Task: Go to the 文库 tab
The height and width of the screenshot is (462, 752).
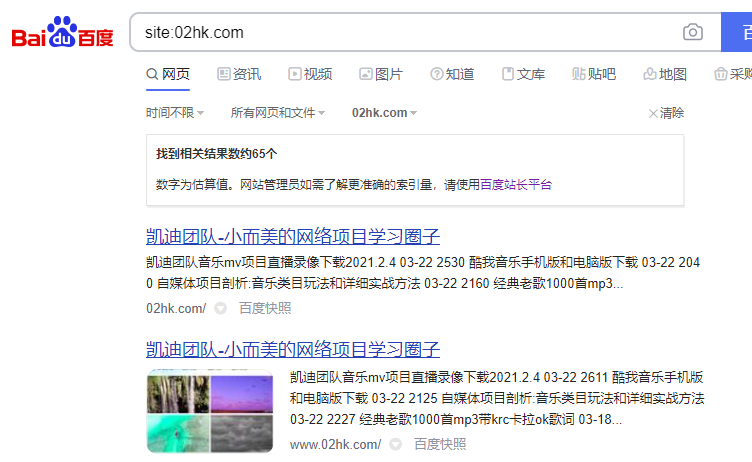Action: 523,74
